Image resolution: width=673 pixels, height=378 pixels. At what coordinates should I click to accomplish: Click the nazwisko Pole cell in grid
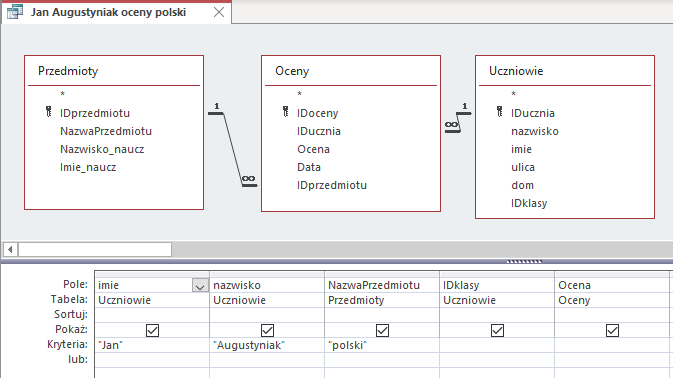pyautogui.click(x=267, y=285)
